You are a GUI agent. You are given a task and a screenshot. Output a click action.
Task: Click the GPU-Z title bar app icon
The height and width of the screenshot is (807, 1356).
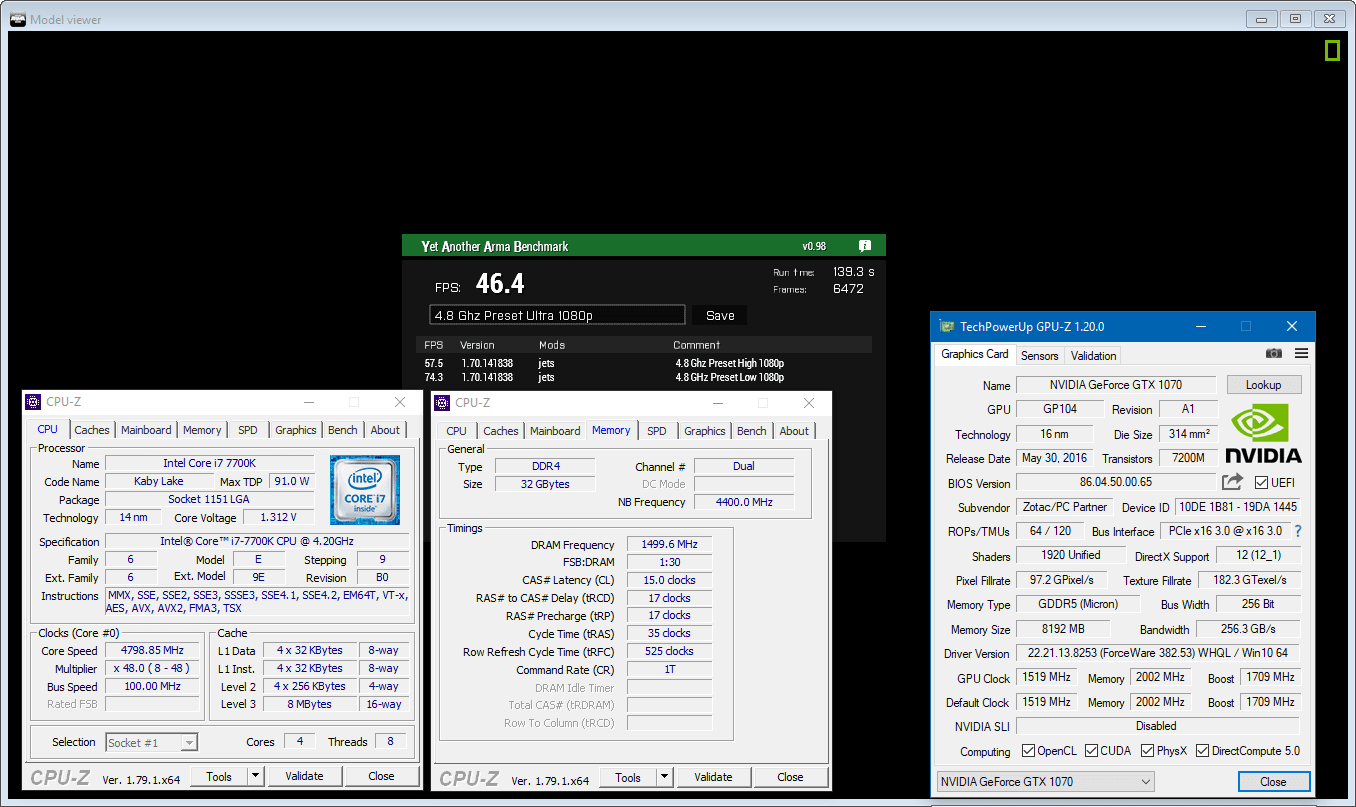(x=946, y=326)
